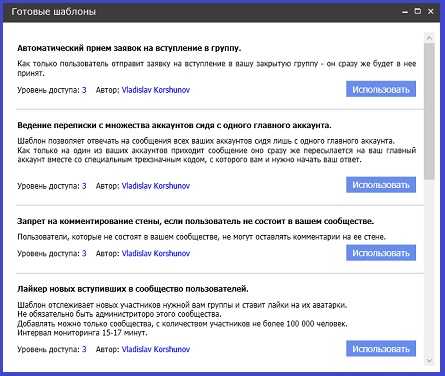Use the new members liker template
445x376 pixels.
(x=381, y=348)
